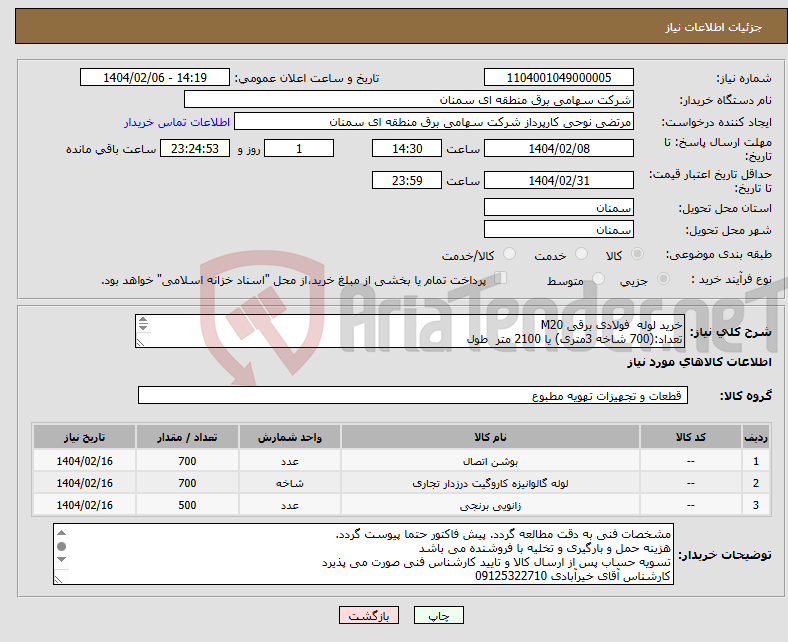The width and height of the screenshot is (788, 642).
Task: Click the remaining time countdown 23:24:53
Action: tap(195, 148)
